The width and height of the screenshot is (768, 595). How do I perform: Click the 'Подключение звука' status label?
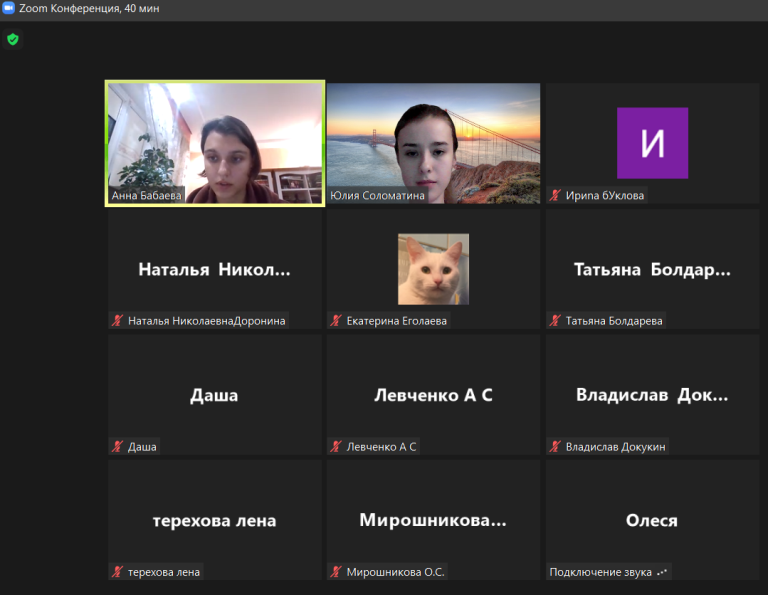tap(600, 573)
